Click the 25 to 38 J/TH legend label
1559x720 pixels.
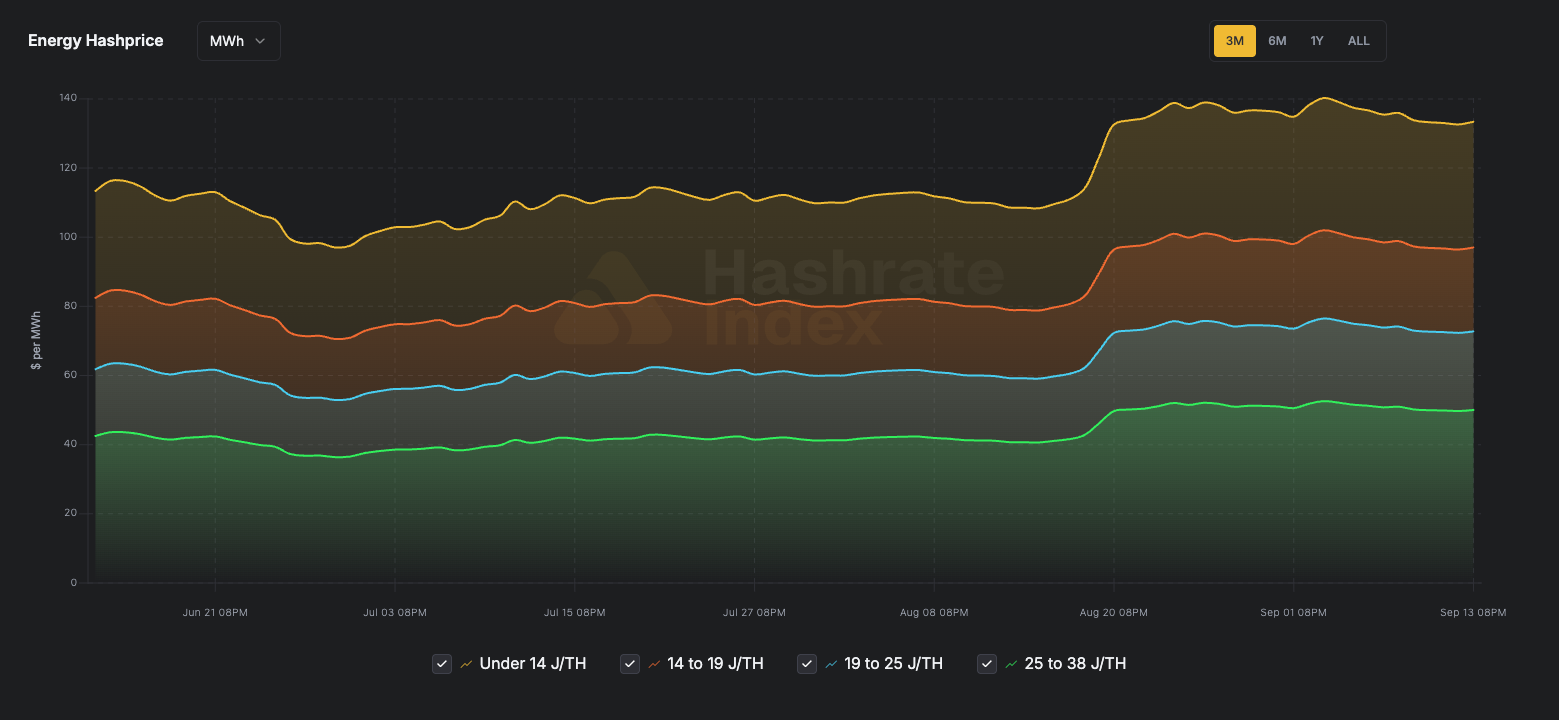pyautogui.click(x=1076, y=664)
